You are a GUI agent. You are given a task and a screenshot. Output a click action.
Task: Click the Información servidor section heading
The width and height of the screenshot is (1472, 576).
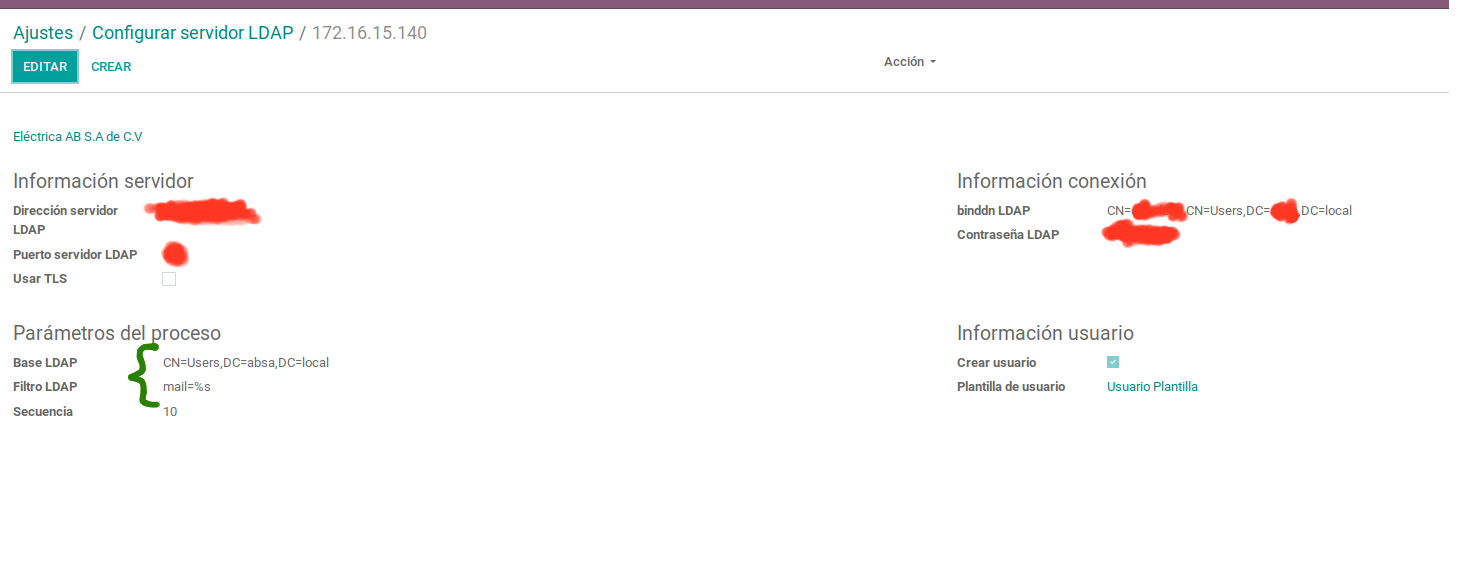pyautogui.click(x=103, y=181)
